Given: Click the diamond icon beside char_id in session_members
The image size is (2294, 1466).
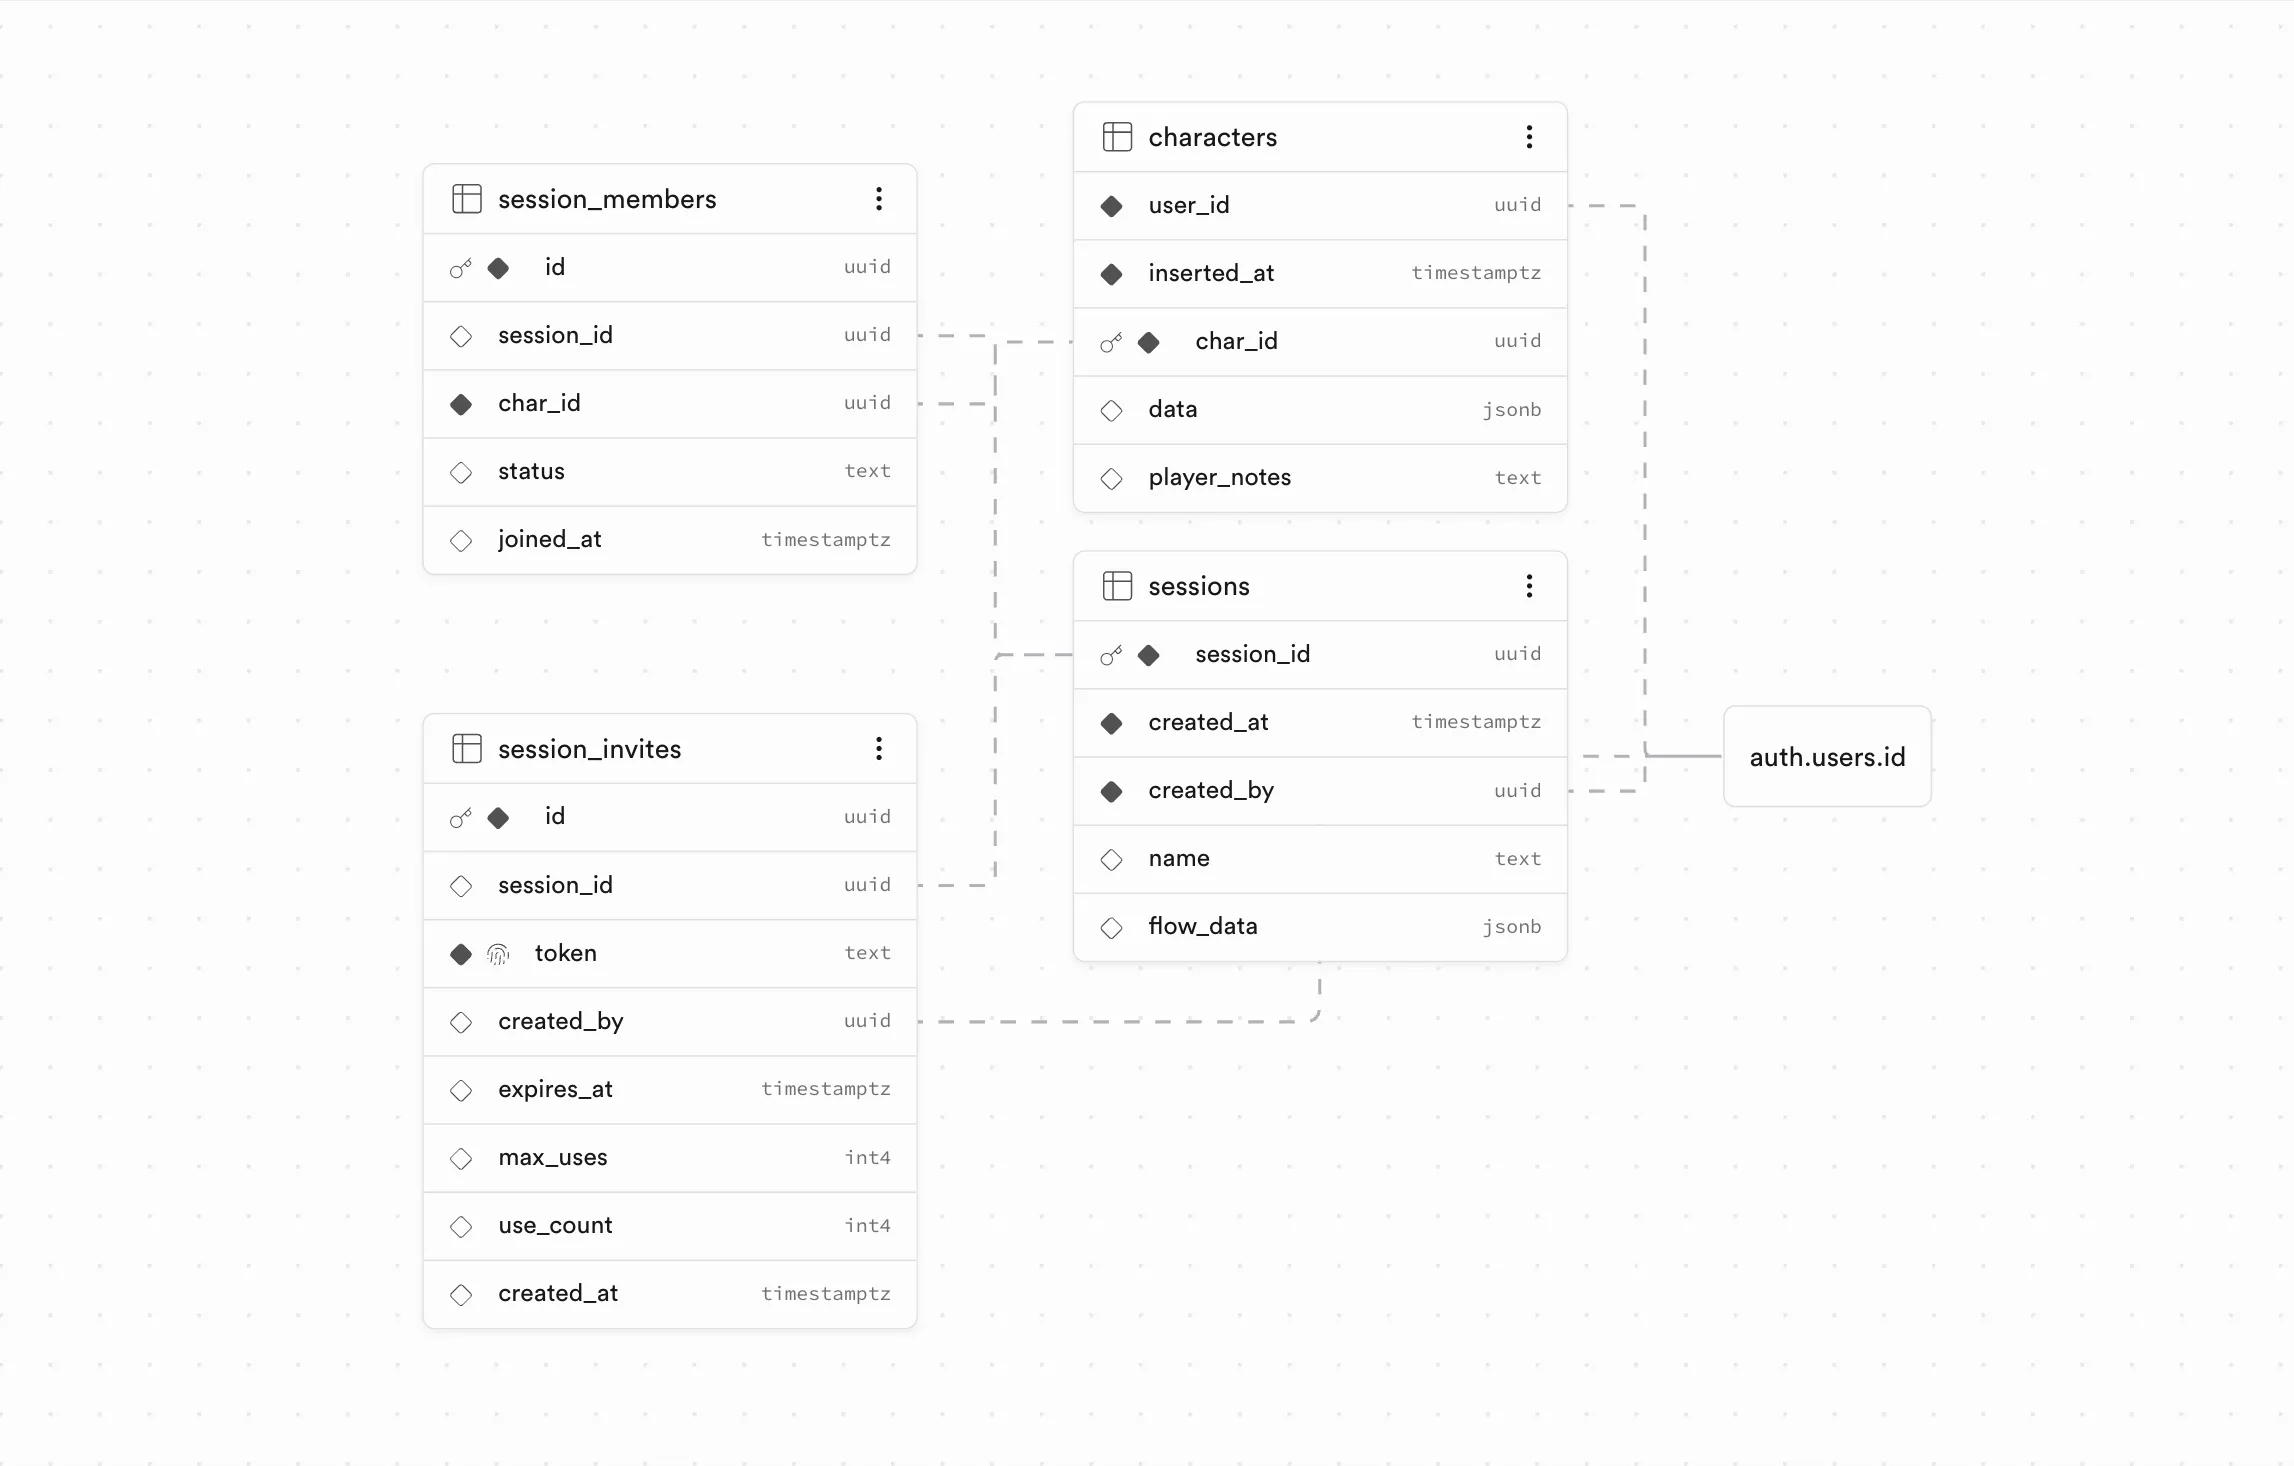Looking at the screenshot, I should [461, 403].
